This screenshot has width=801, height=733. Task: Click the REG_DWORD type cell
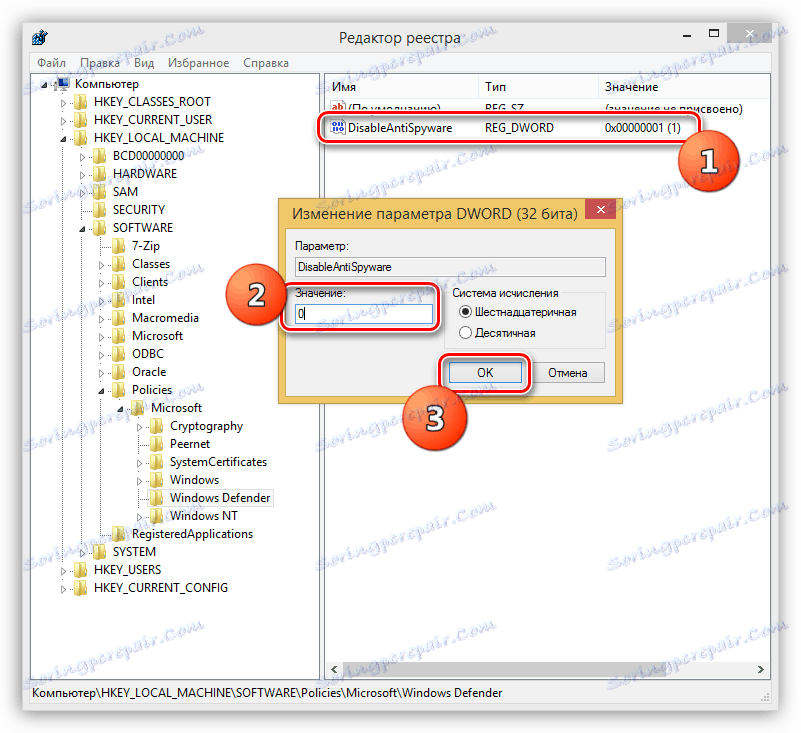[519, 128]
